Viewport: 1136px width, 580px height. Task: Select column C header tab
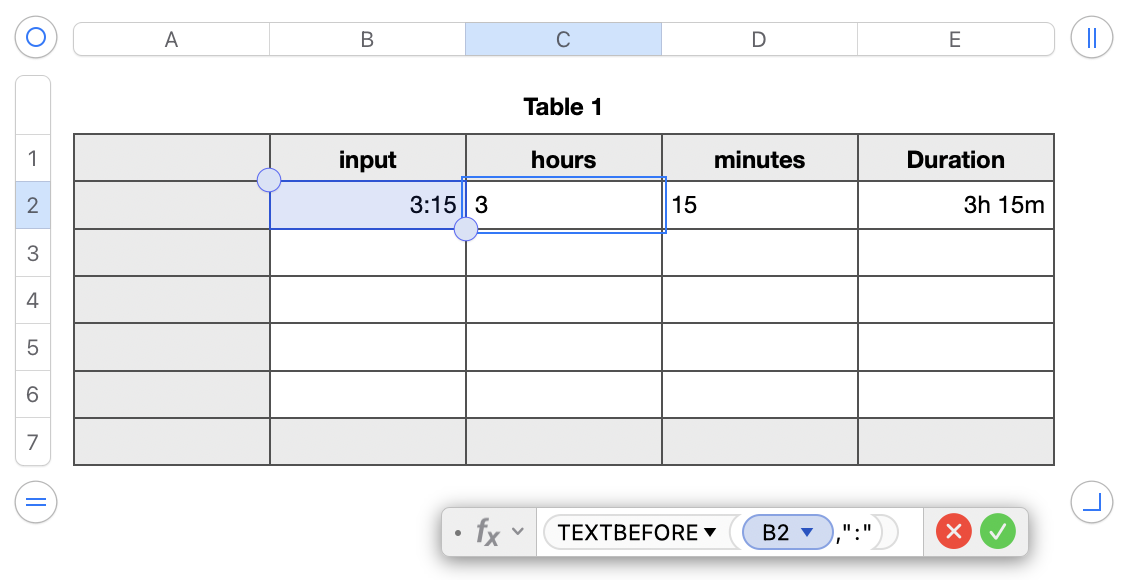[x=563, y=40]
